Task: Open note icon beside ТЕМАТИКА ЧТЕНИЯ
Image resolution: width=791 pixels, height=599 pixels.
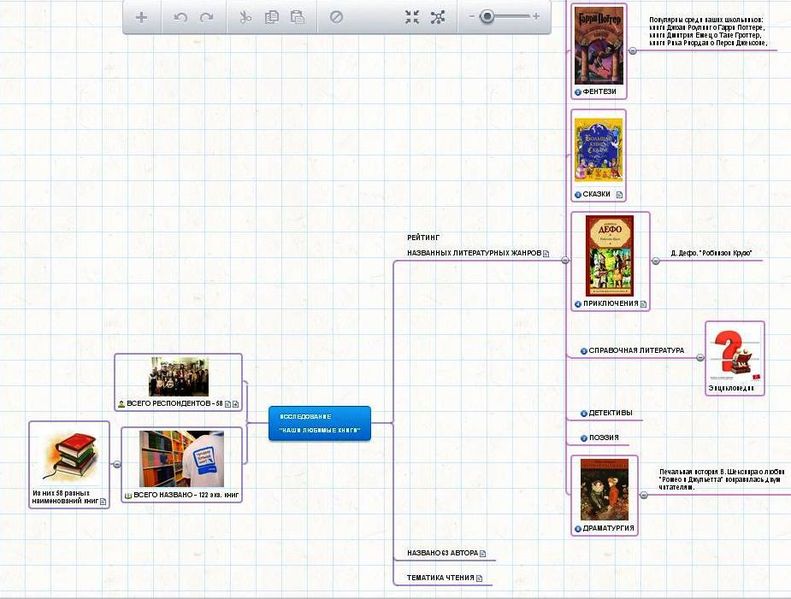Action: click(x=479, y=578)
